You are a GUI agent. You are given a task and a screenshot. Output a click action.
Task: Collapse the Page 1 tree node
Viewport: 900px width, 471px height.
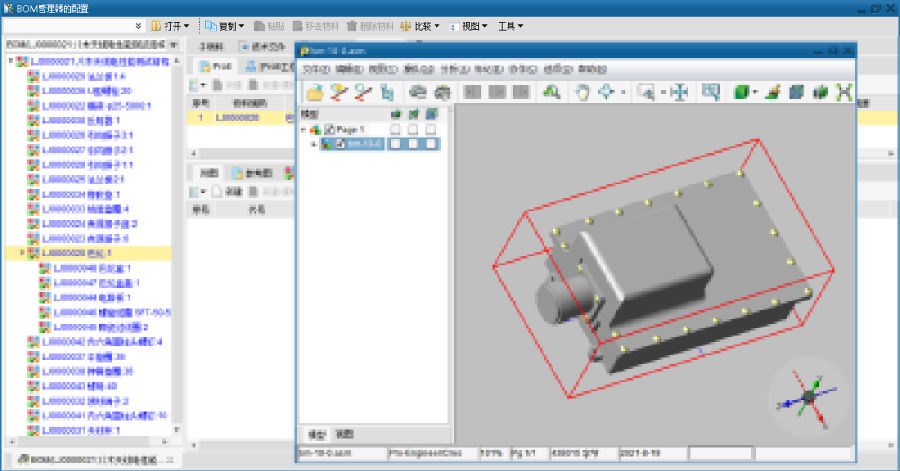pyautogui.click(x=304, y=130)
